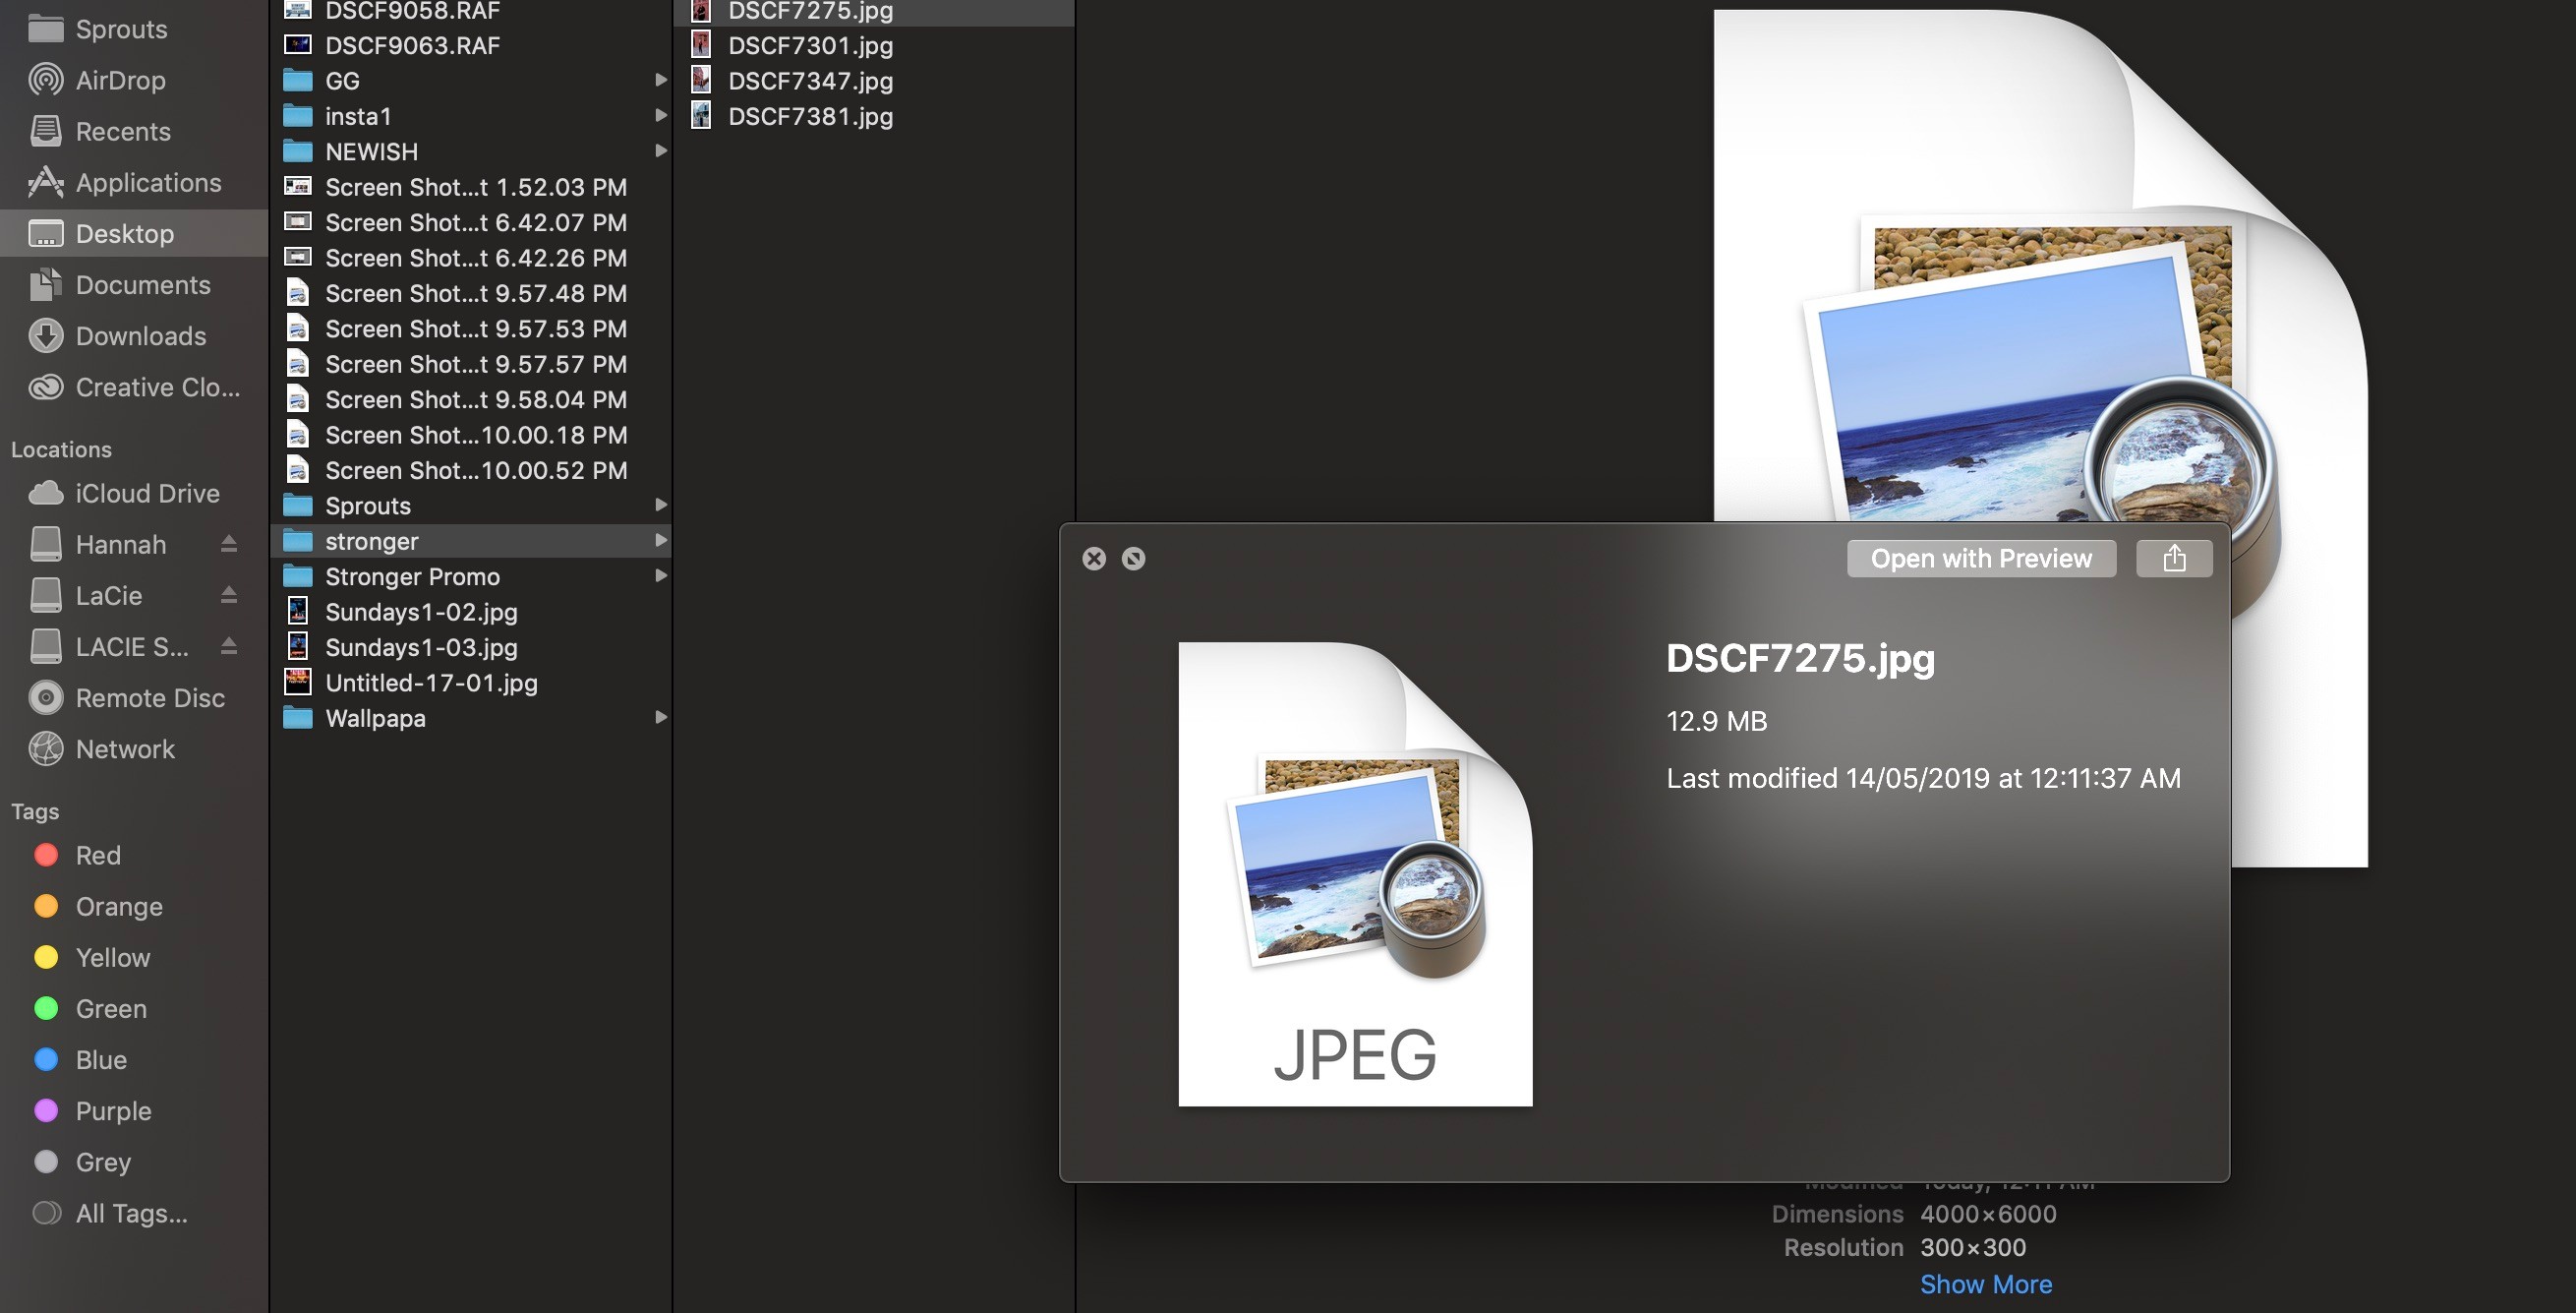Expand the Wallpapa folder arrow

point(660,717)
